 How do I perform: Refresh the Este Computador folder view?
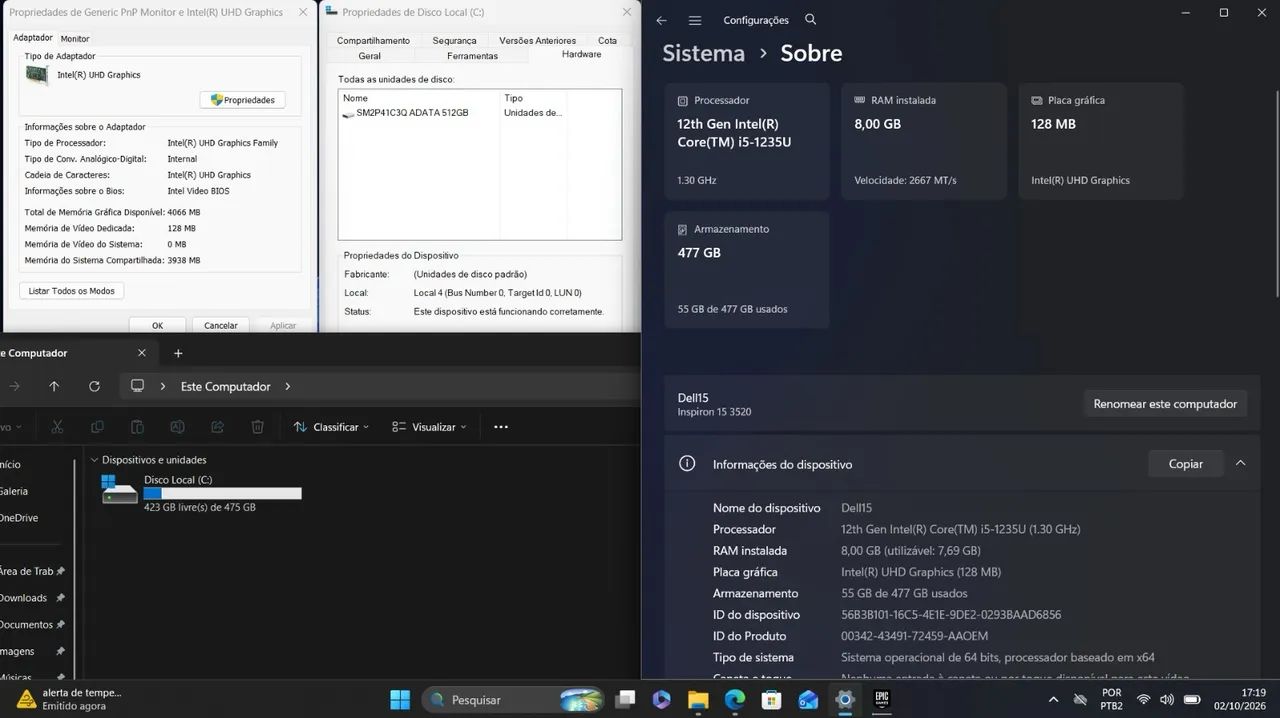pyautogui.click(x=94, y=386)
